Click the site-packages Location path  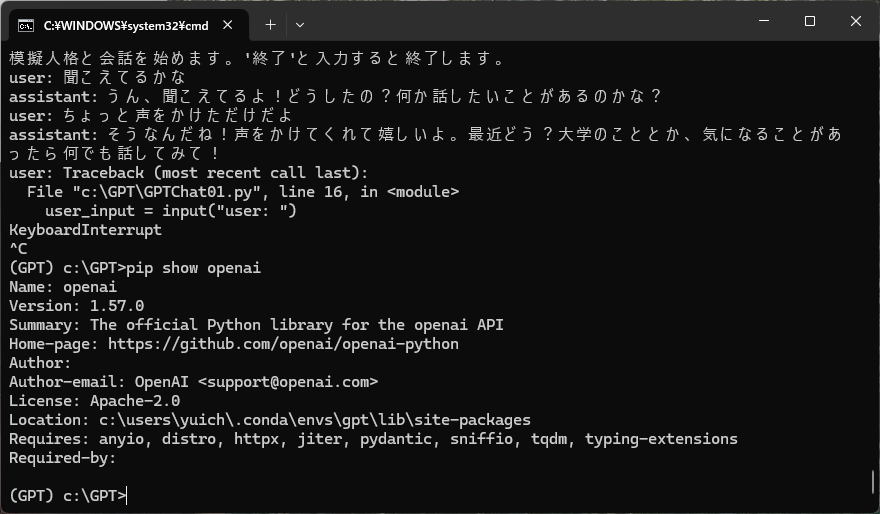click(x=315, y=420)
